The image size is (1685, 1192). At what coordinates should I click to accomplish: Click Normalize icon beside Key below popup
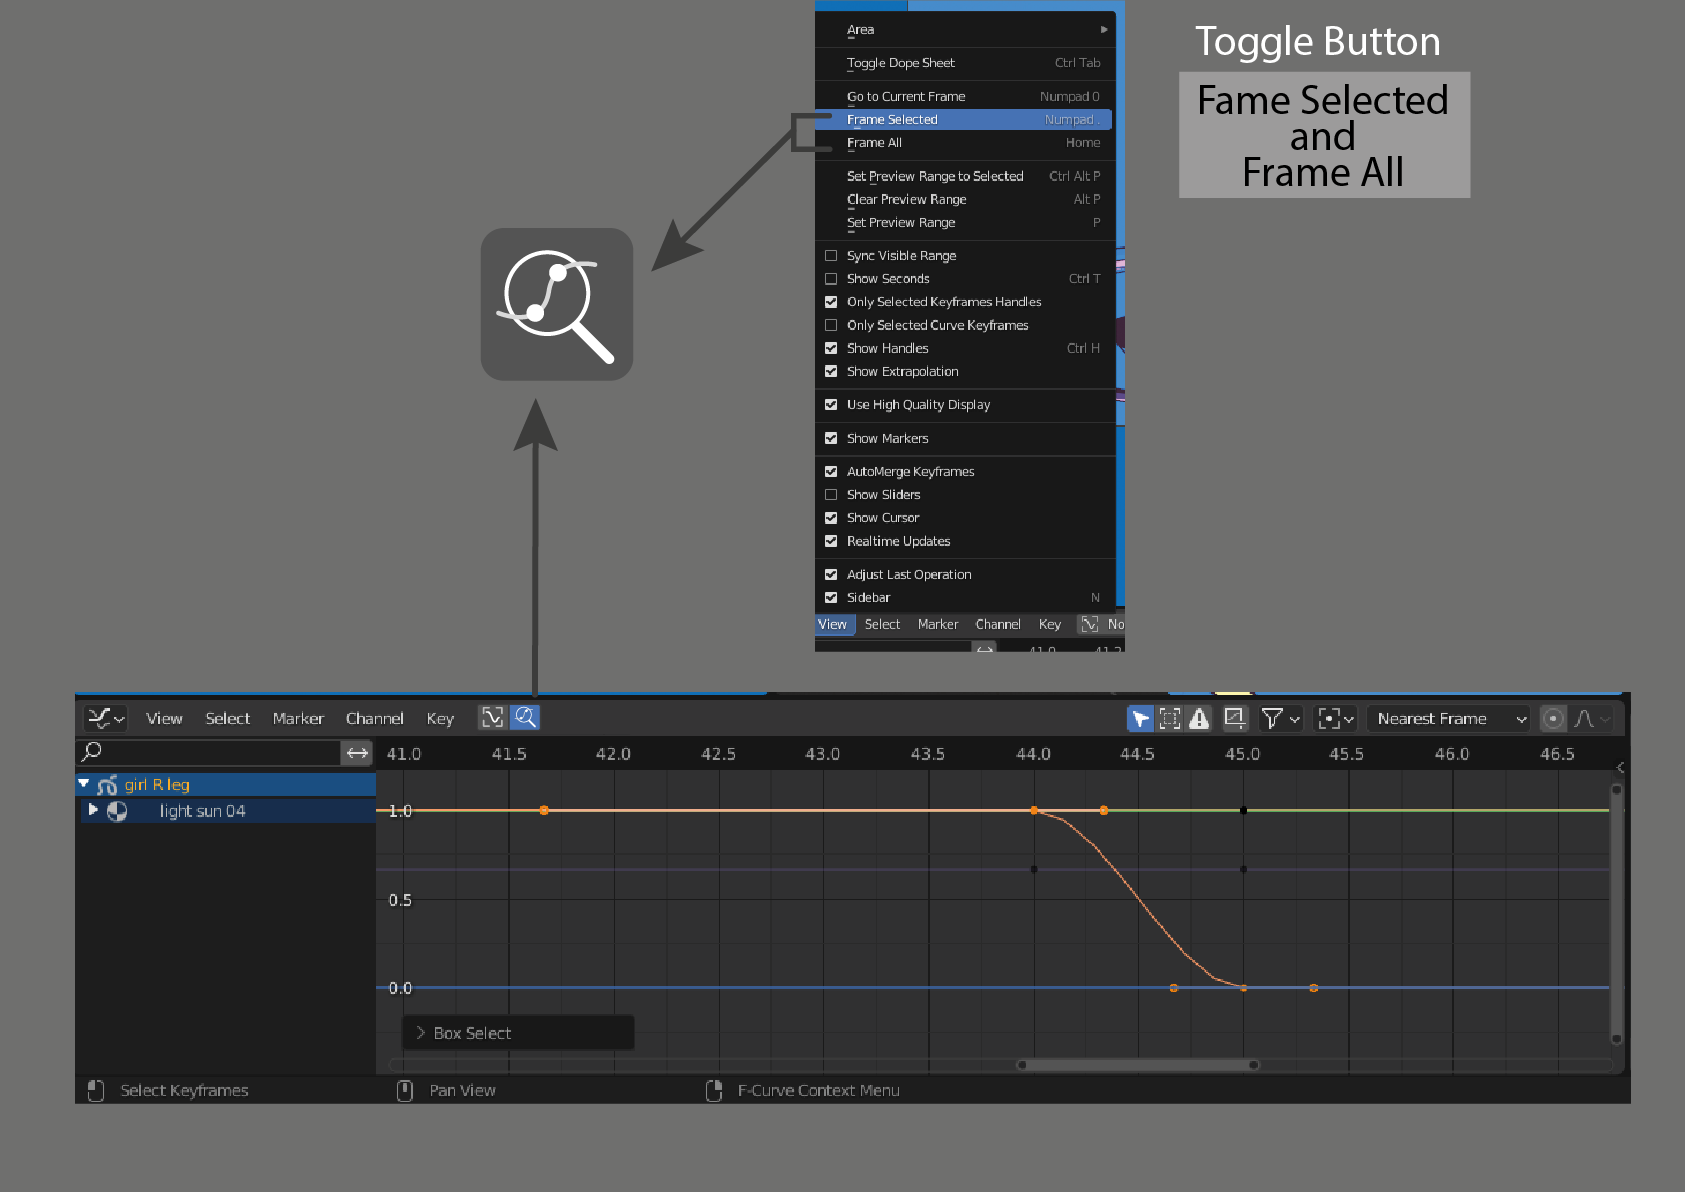[x=1089, y=624]
